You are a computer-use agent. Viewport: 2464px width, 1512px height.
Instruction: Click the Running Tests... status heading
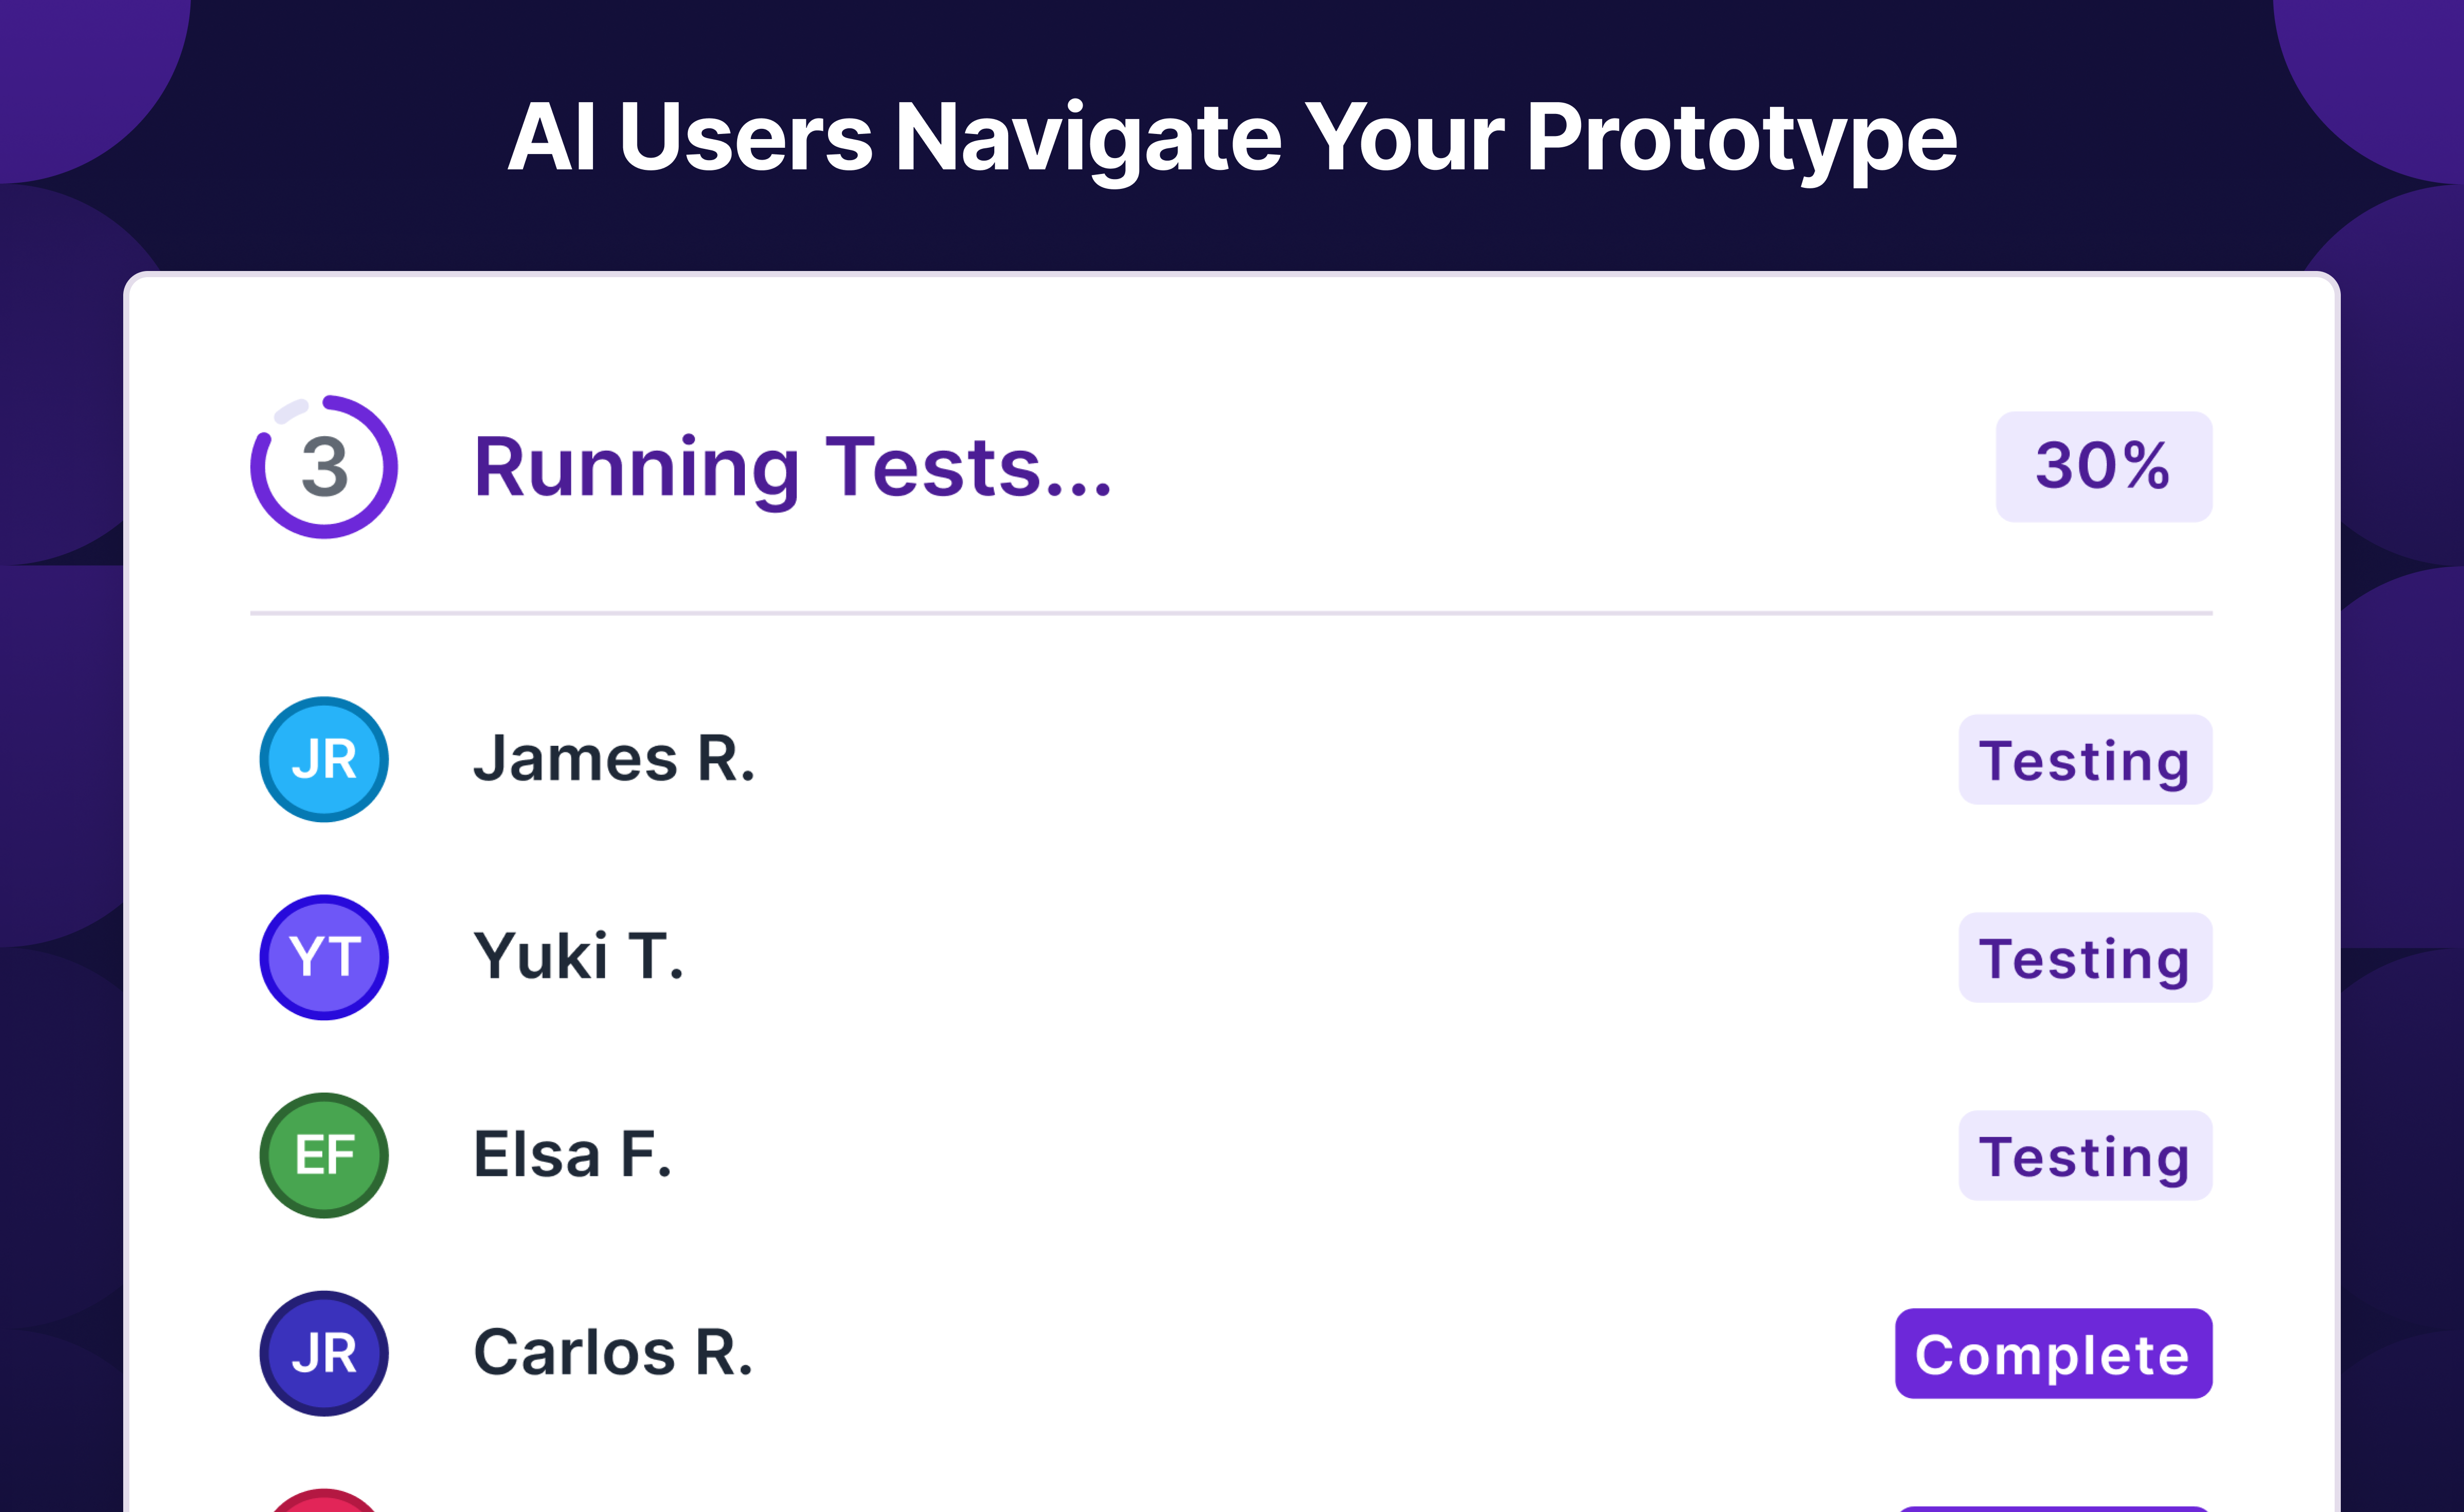coord(792,467)
